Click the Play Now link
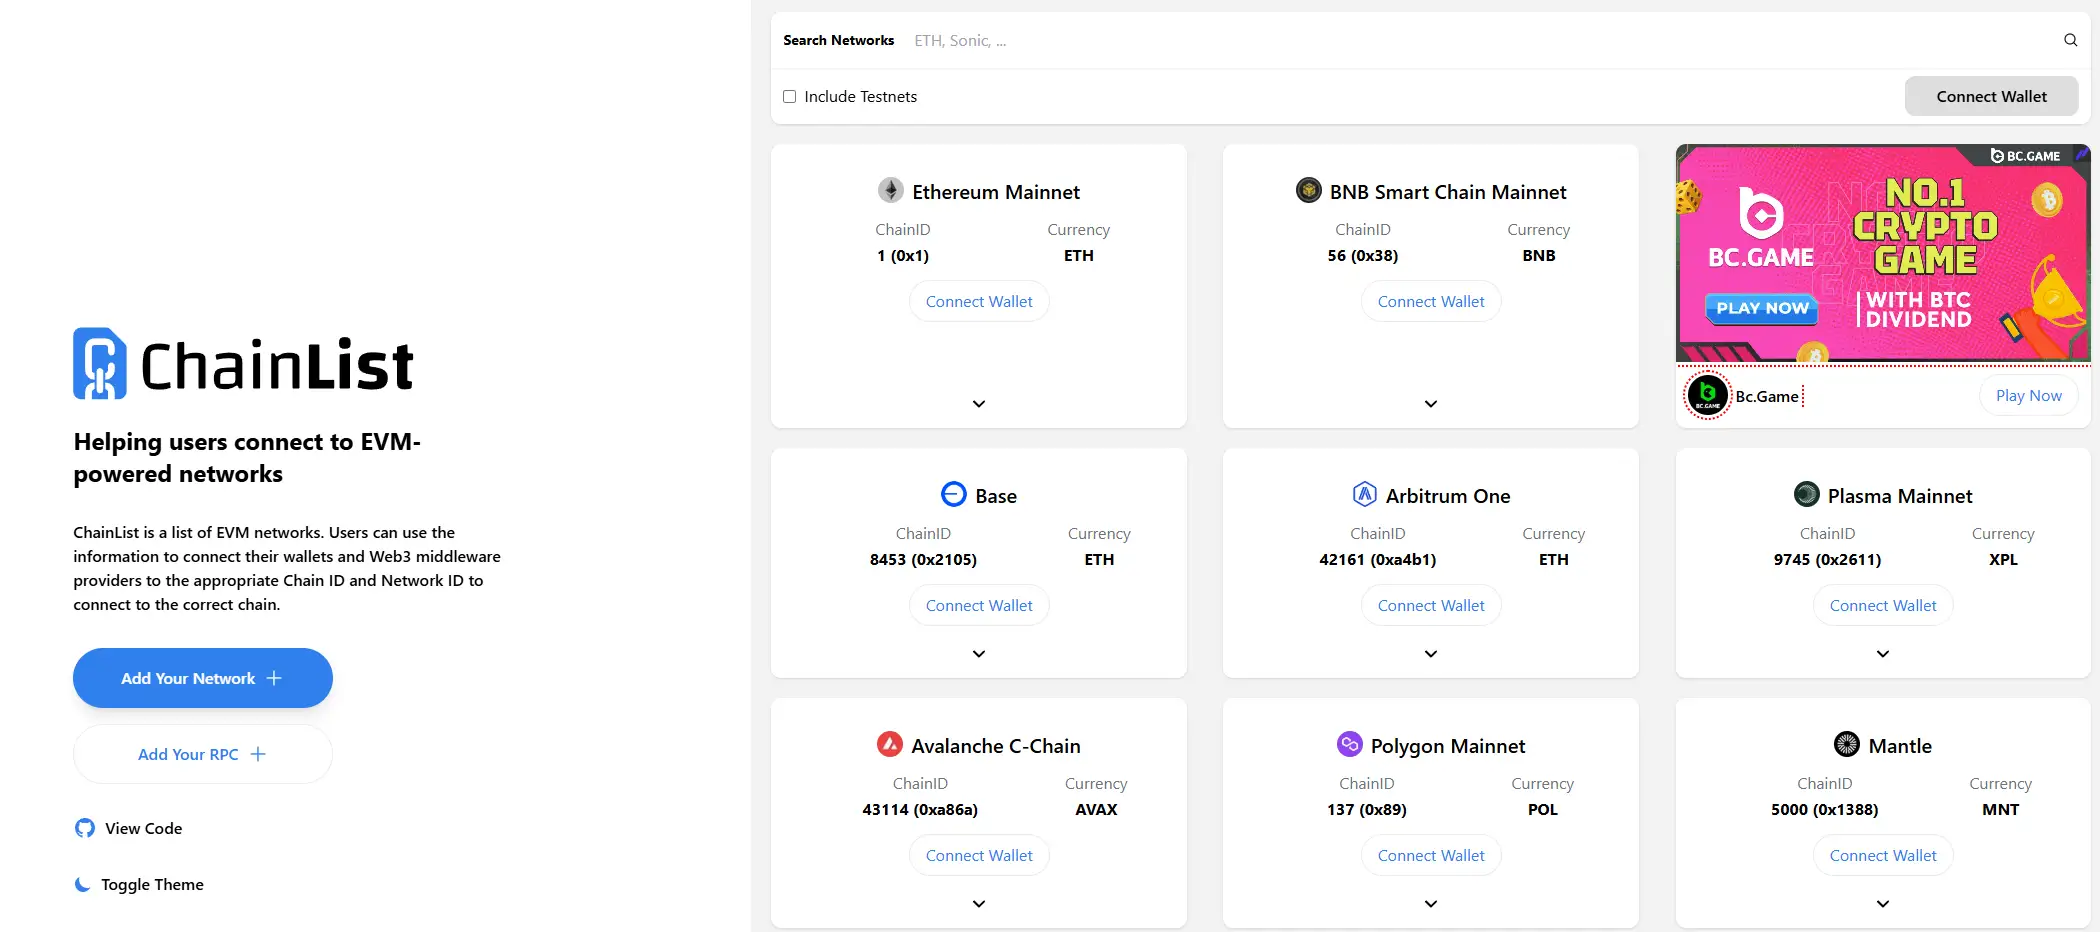This screenshot has width=2100, height=932. [x=2028, y=395]
